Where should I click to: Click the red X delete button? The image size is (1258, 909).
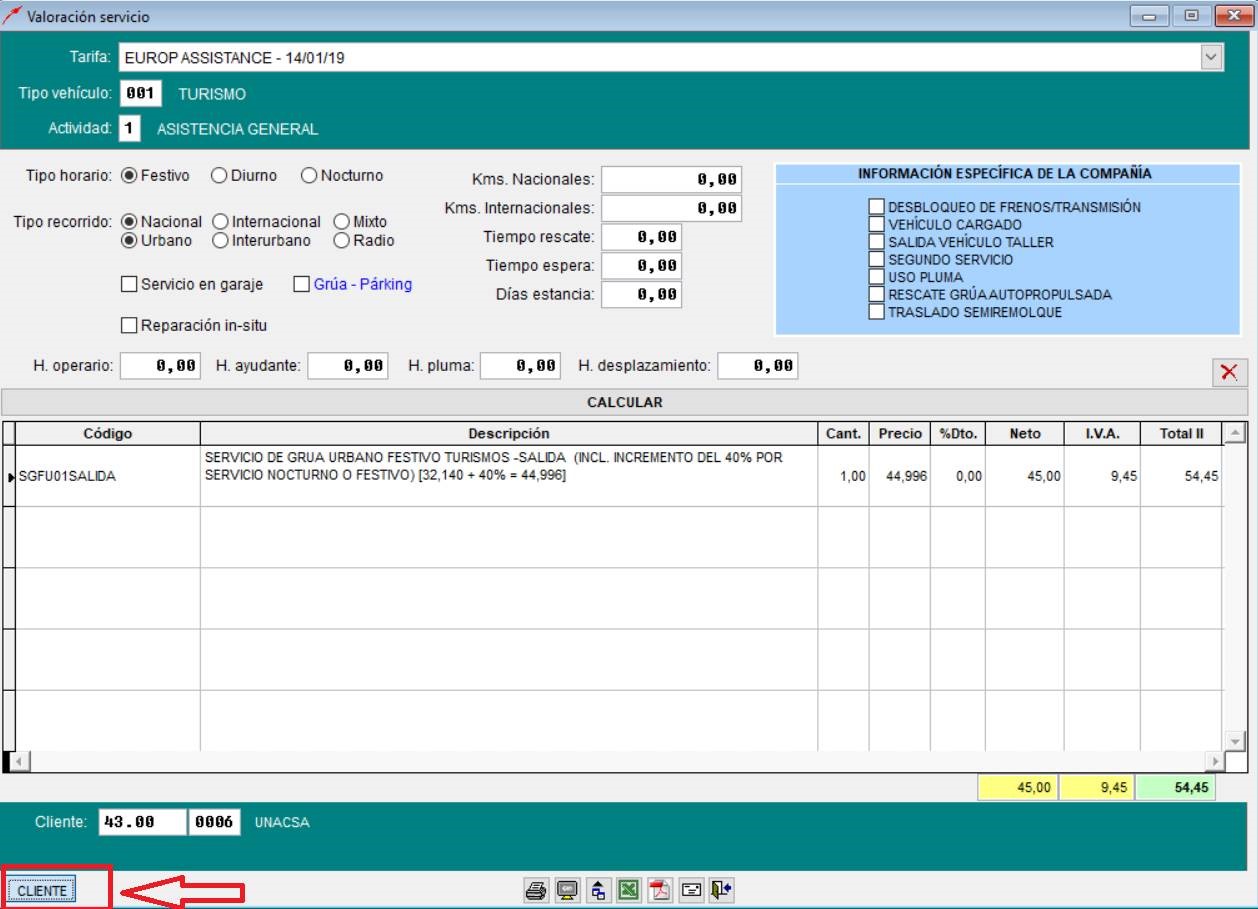click(1229, 372)
